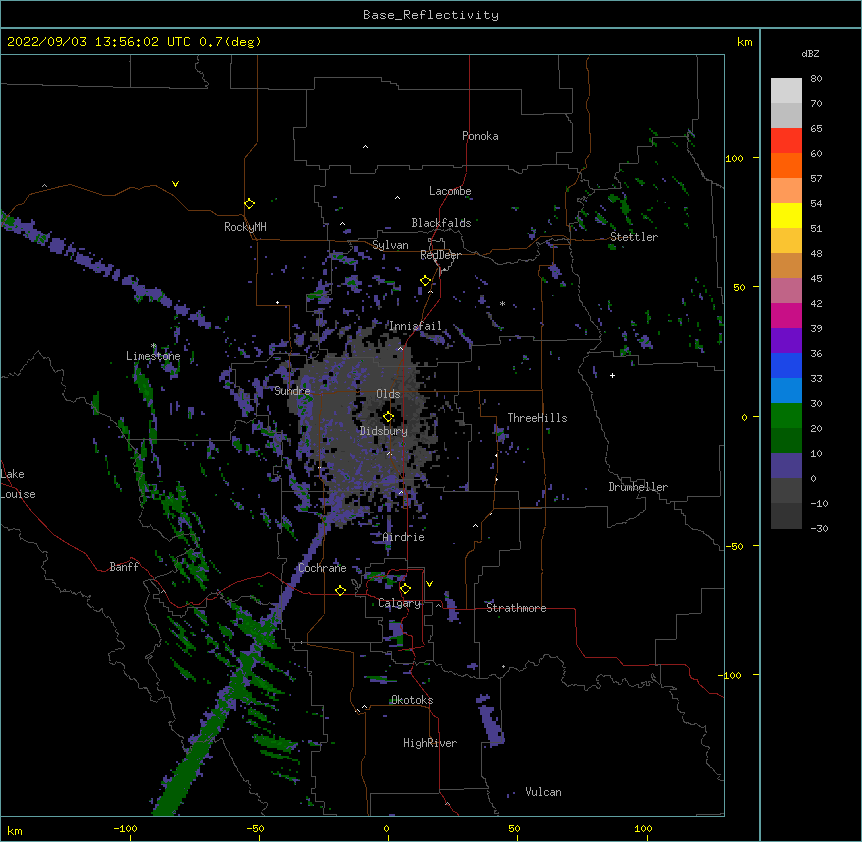Click the Cochrane town label
This screenshot has width=862, height=842.
click(322, 568)
